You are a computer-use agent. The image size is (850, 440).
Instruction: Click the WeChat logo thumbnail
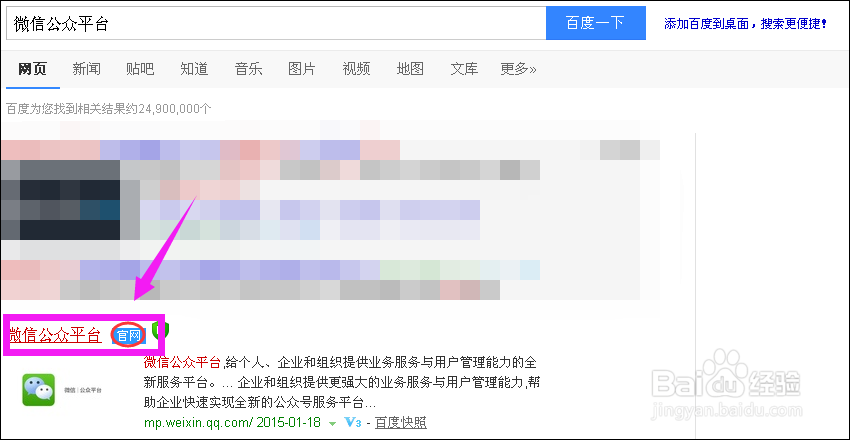(x=38, y=390)
